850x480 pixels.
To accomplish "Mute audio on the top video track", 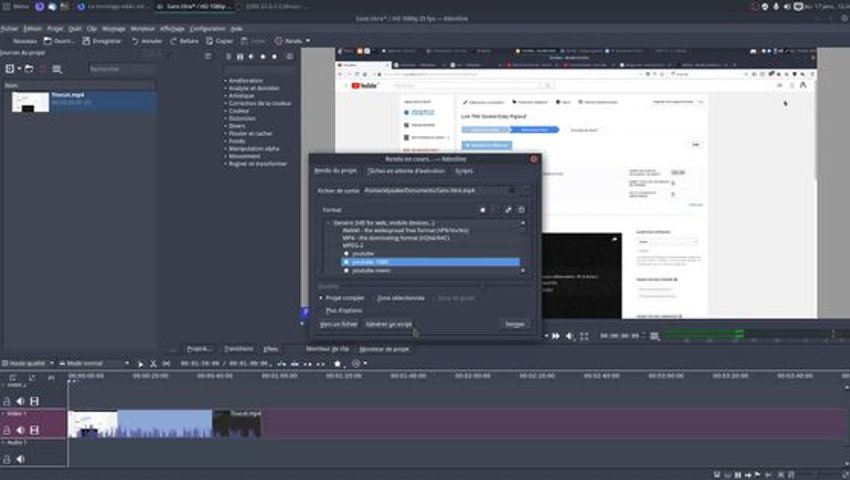I will (20, 401).
